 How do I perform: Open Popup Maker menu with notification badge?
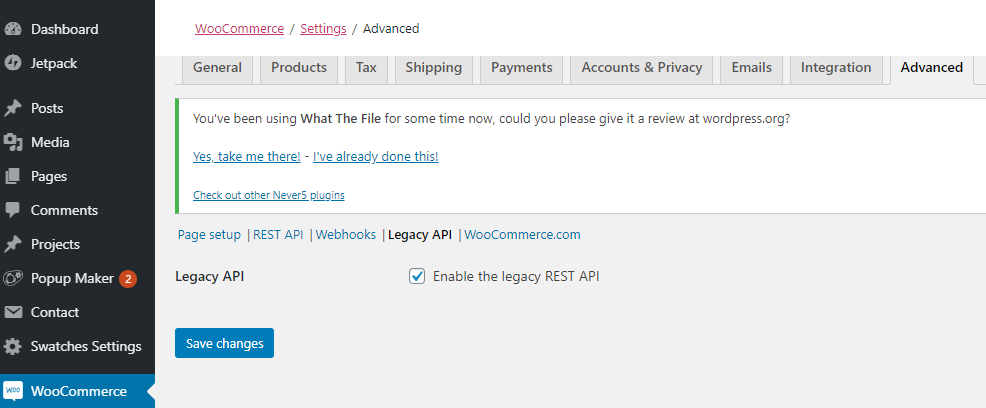pyautogui.click(x=72, y=278)
